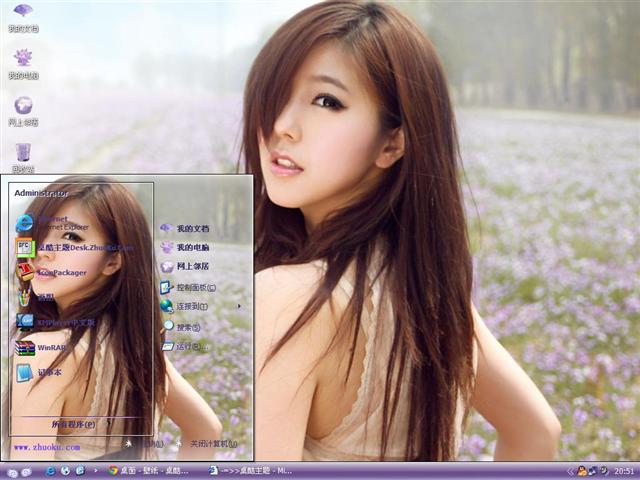Open 记事本 Notepad from the Start menu
Viewport: 640px width, 480px height.
coord(39,372)
